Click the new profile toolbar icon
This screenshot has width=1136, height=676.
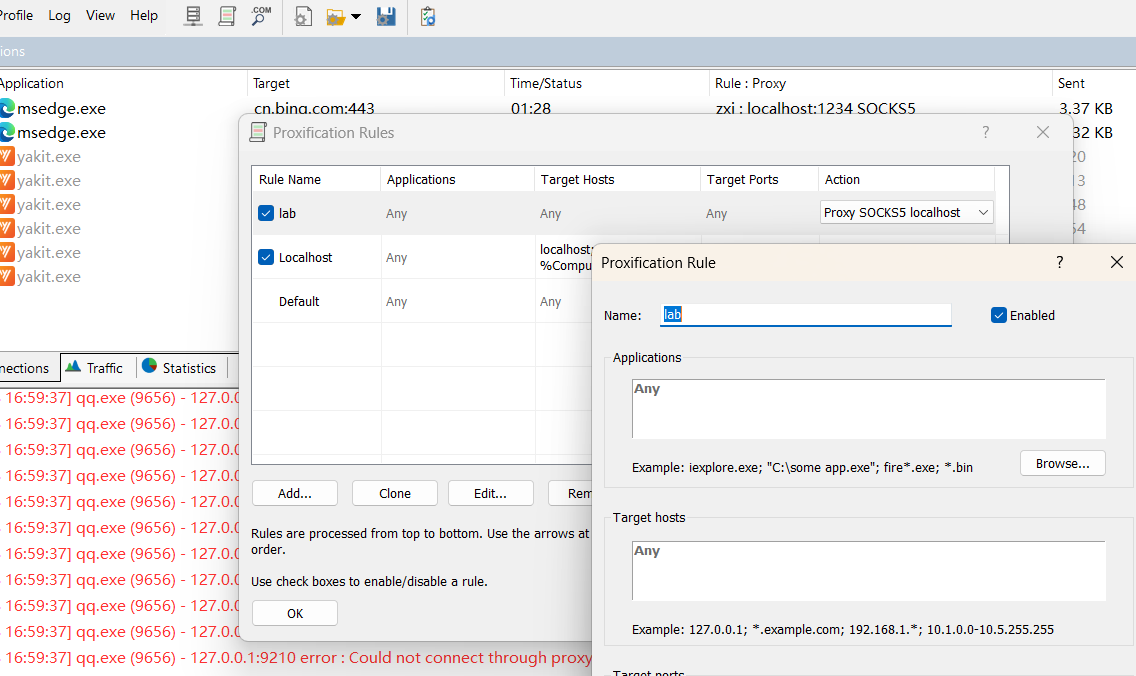pos(303,16)
